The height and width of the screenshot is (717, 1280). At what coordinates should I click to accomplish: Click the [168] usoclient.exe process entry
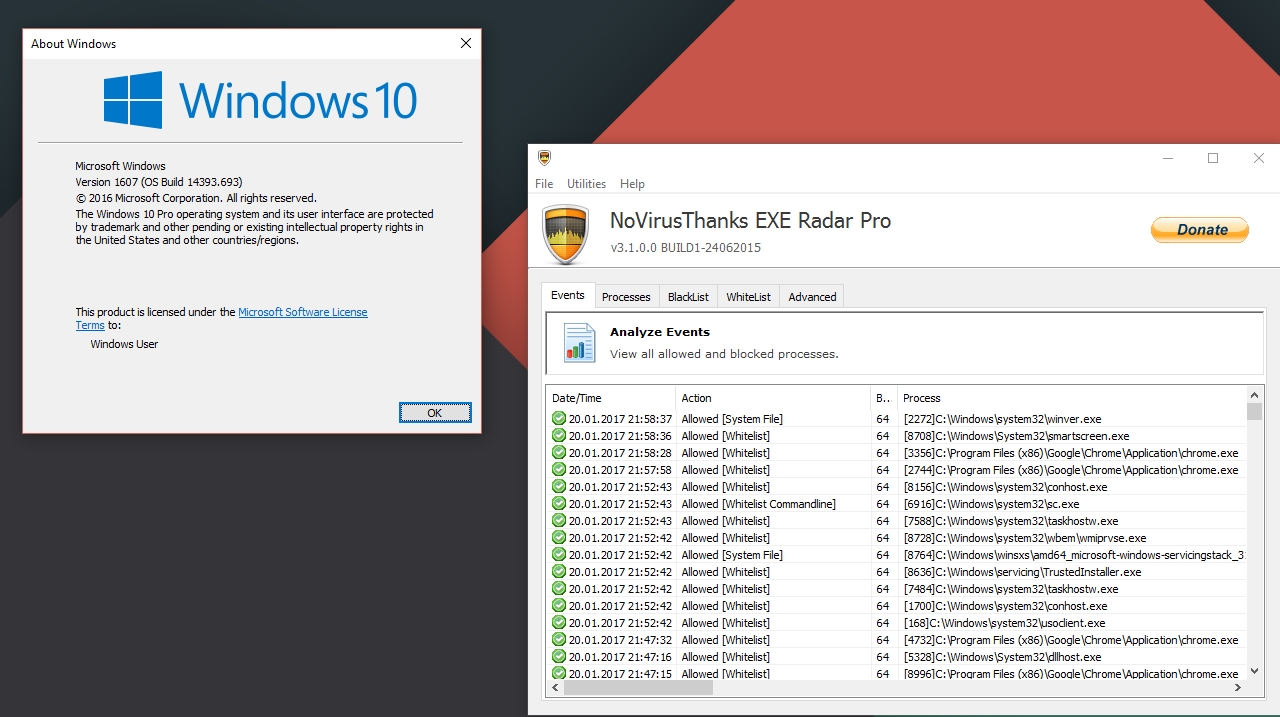click(1004, 623)
